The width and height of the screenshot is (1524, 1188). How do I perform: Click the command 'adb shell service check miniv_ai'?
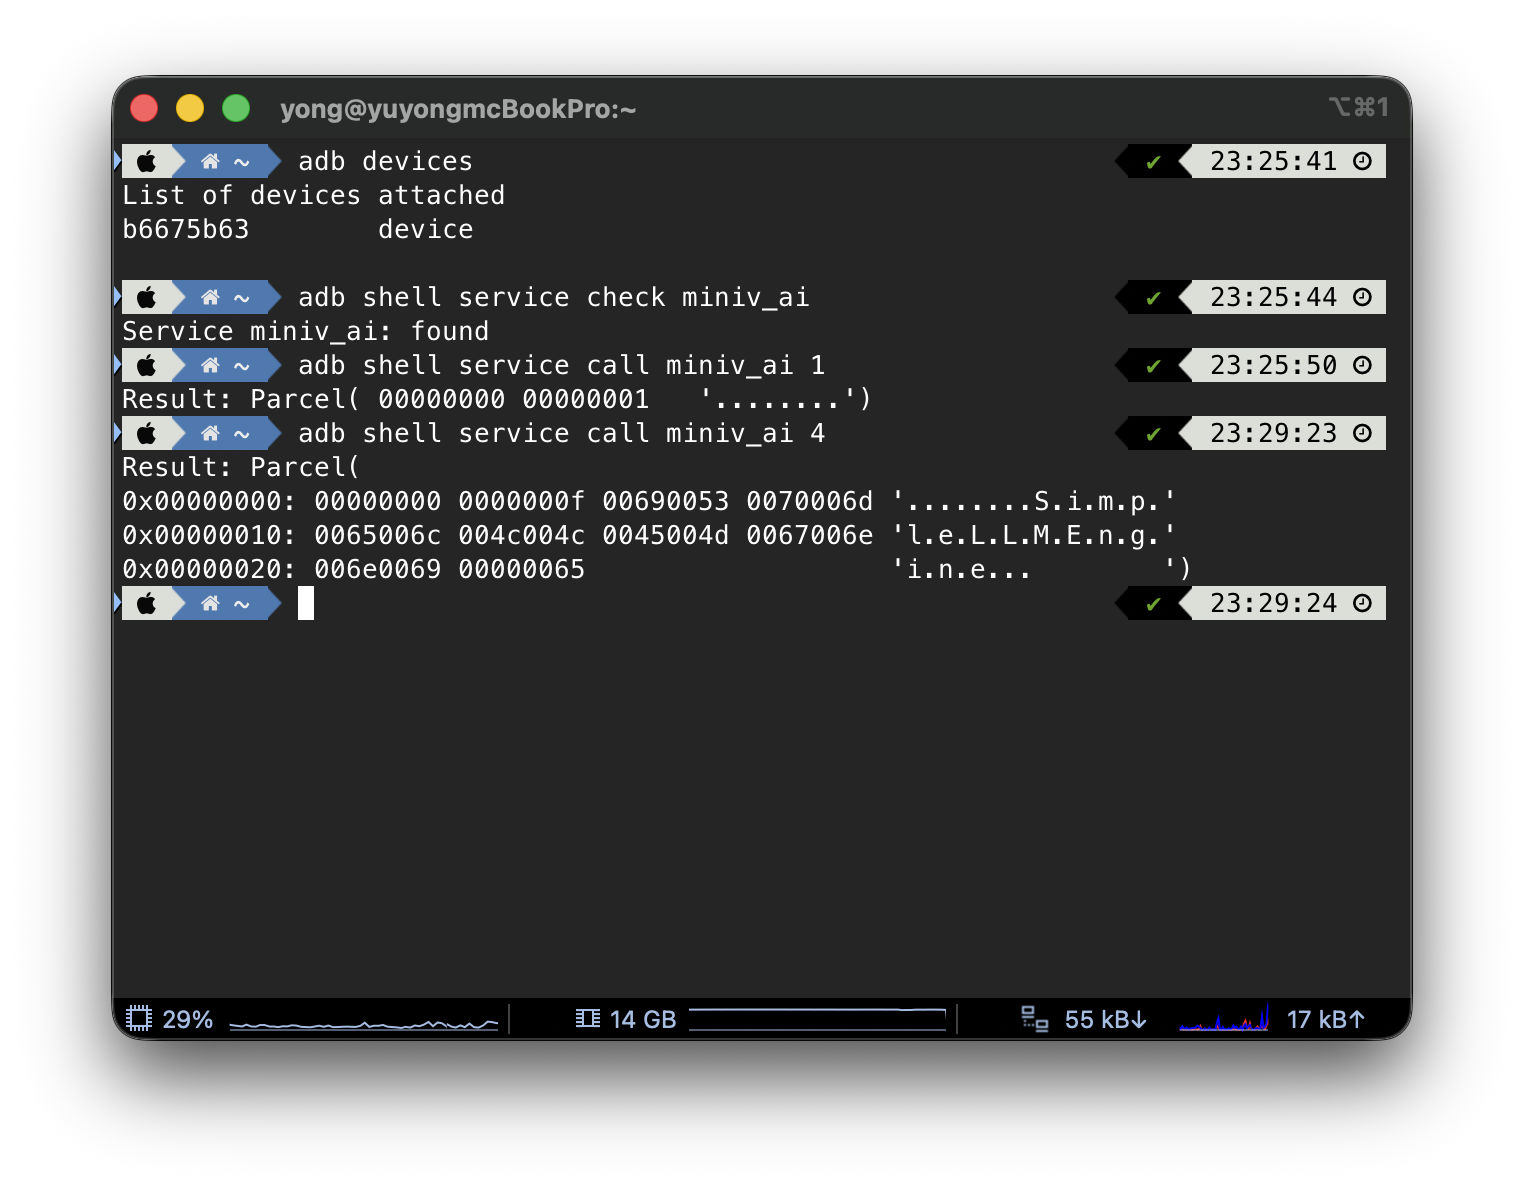(x=553, y=297)
